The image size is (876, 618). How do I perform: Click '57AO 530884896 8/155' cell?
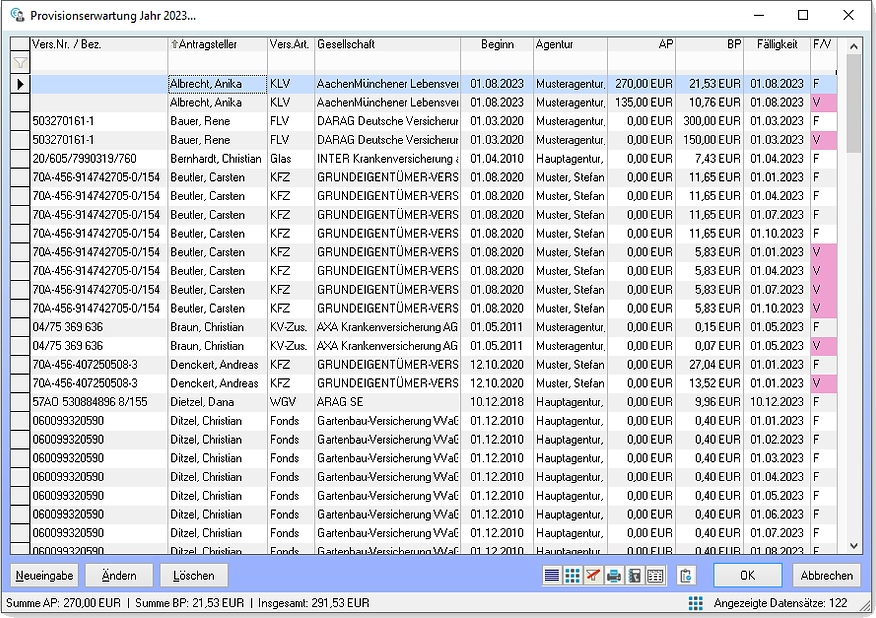point(99,402)
